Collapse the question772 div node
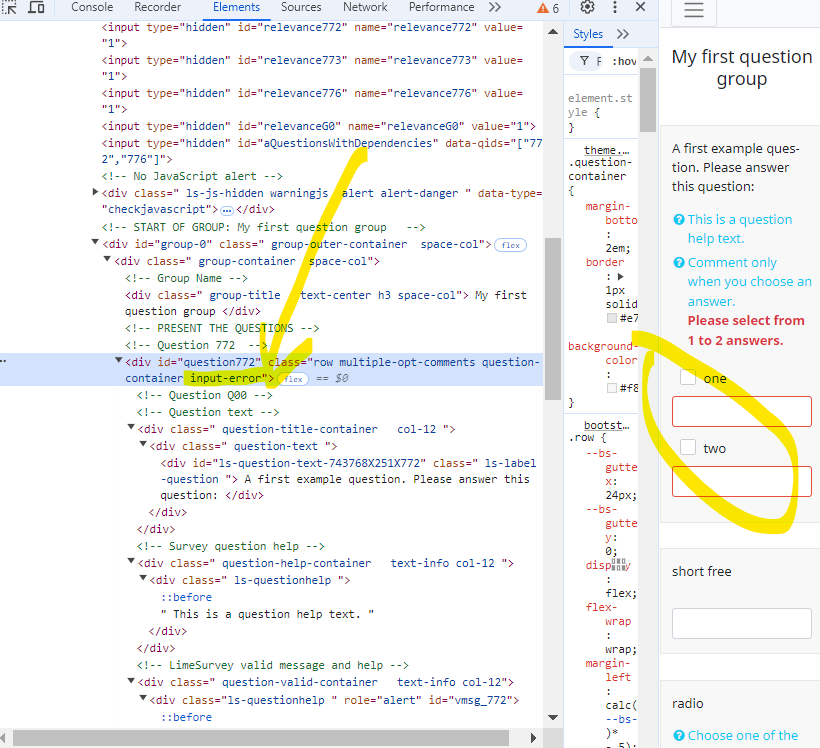Screen dimensions: 820x748 (119, 362)
